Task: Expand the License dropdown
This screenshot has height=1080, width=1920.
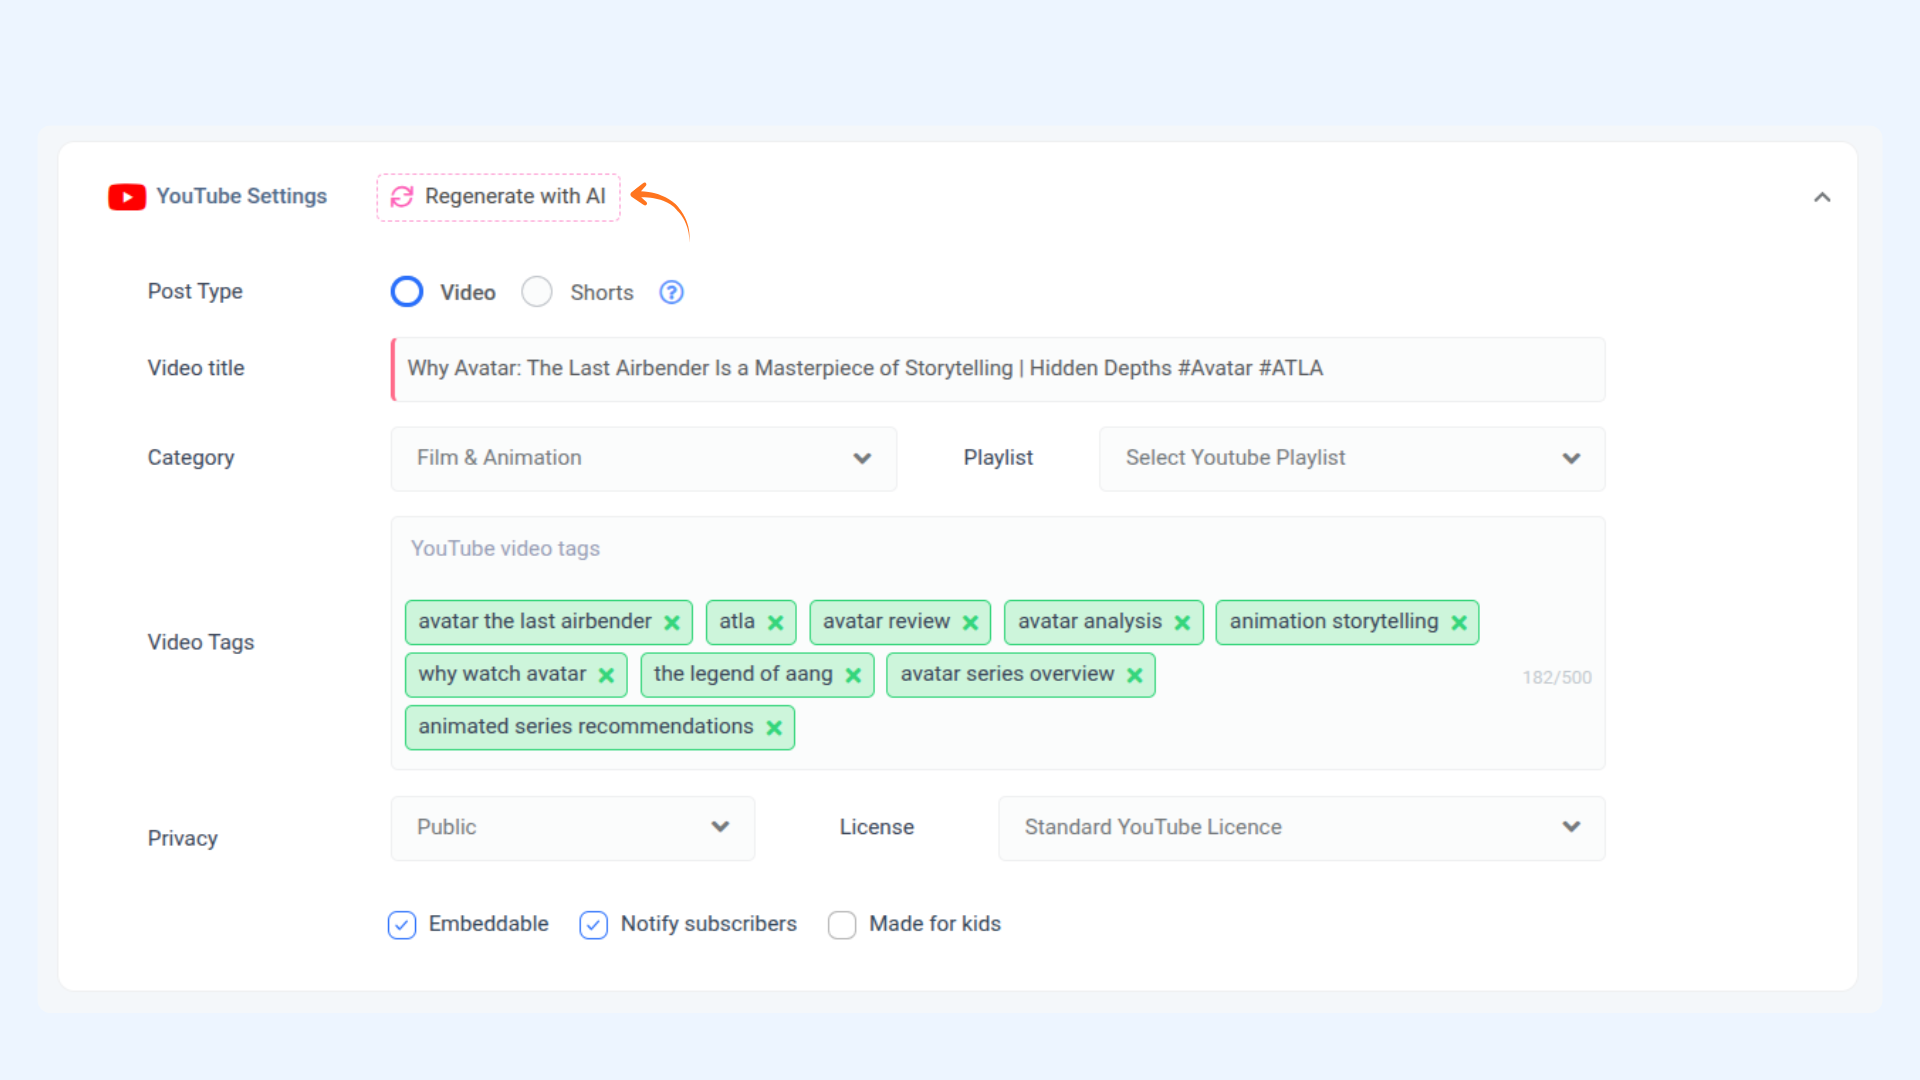Action: click(x=1301, y=828)
